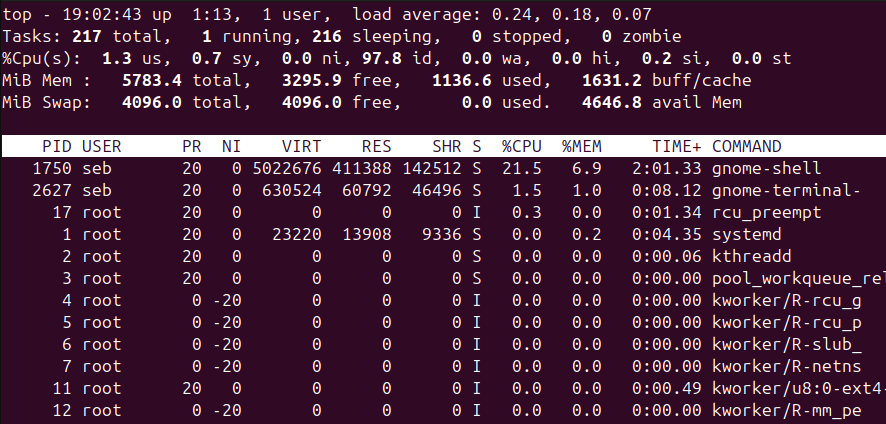
Task: Click the 4646.8 avail Mem value
Action: (611, 102)
